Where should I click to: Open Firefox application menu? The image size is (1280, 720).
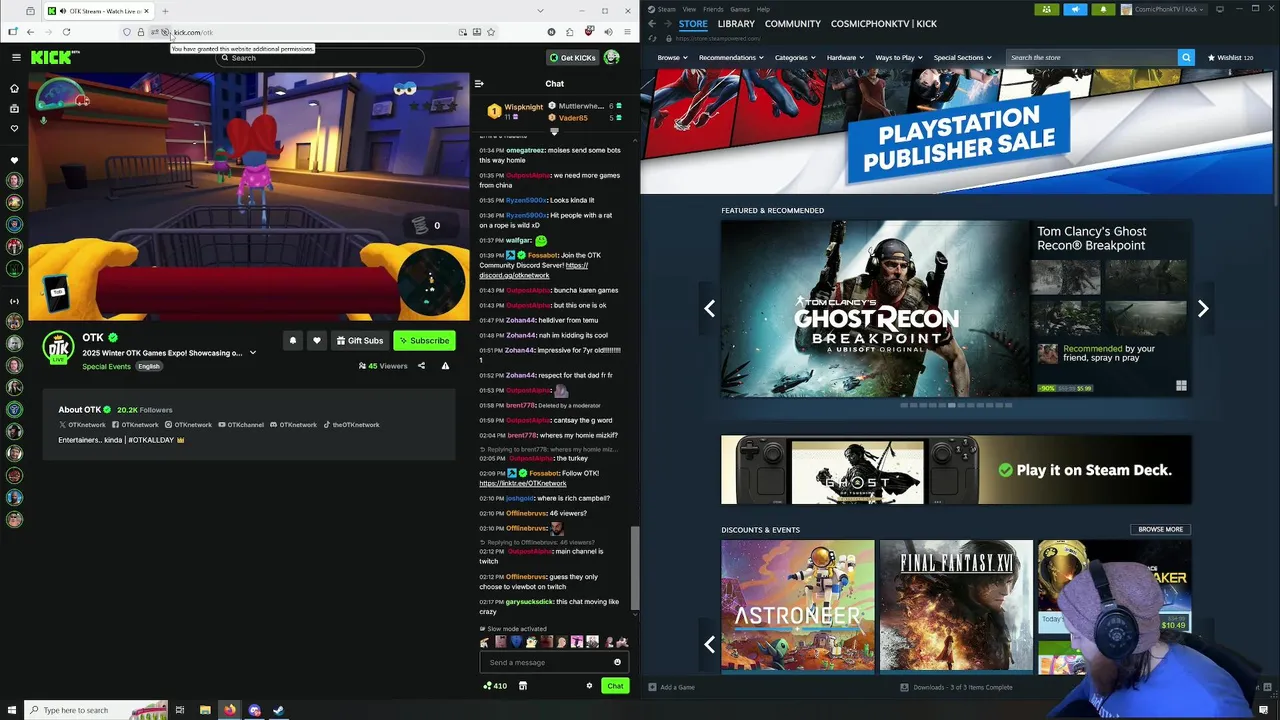coord(626,32)
